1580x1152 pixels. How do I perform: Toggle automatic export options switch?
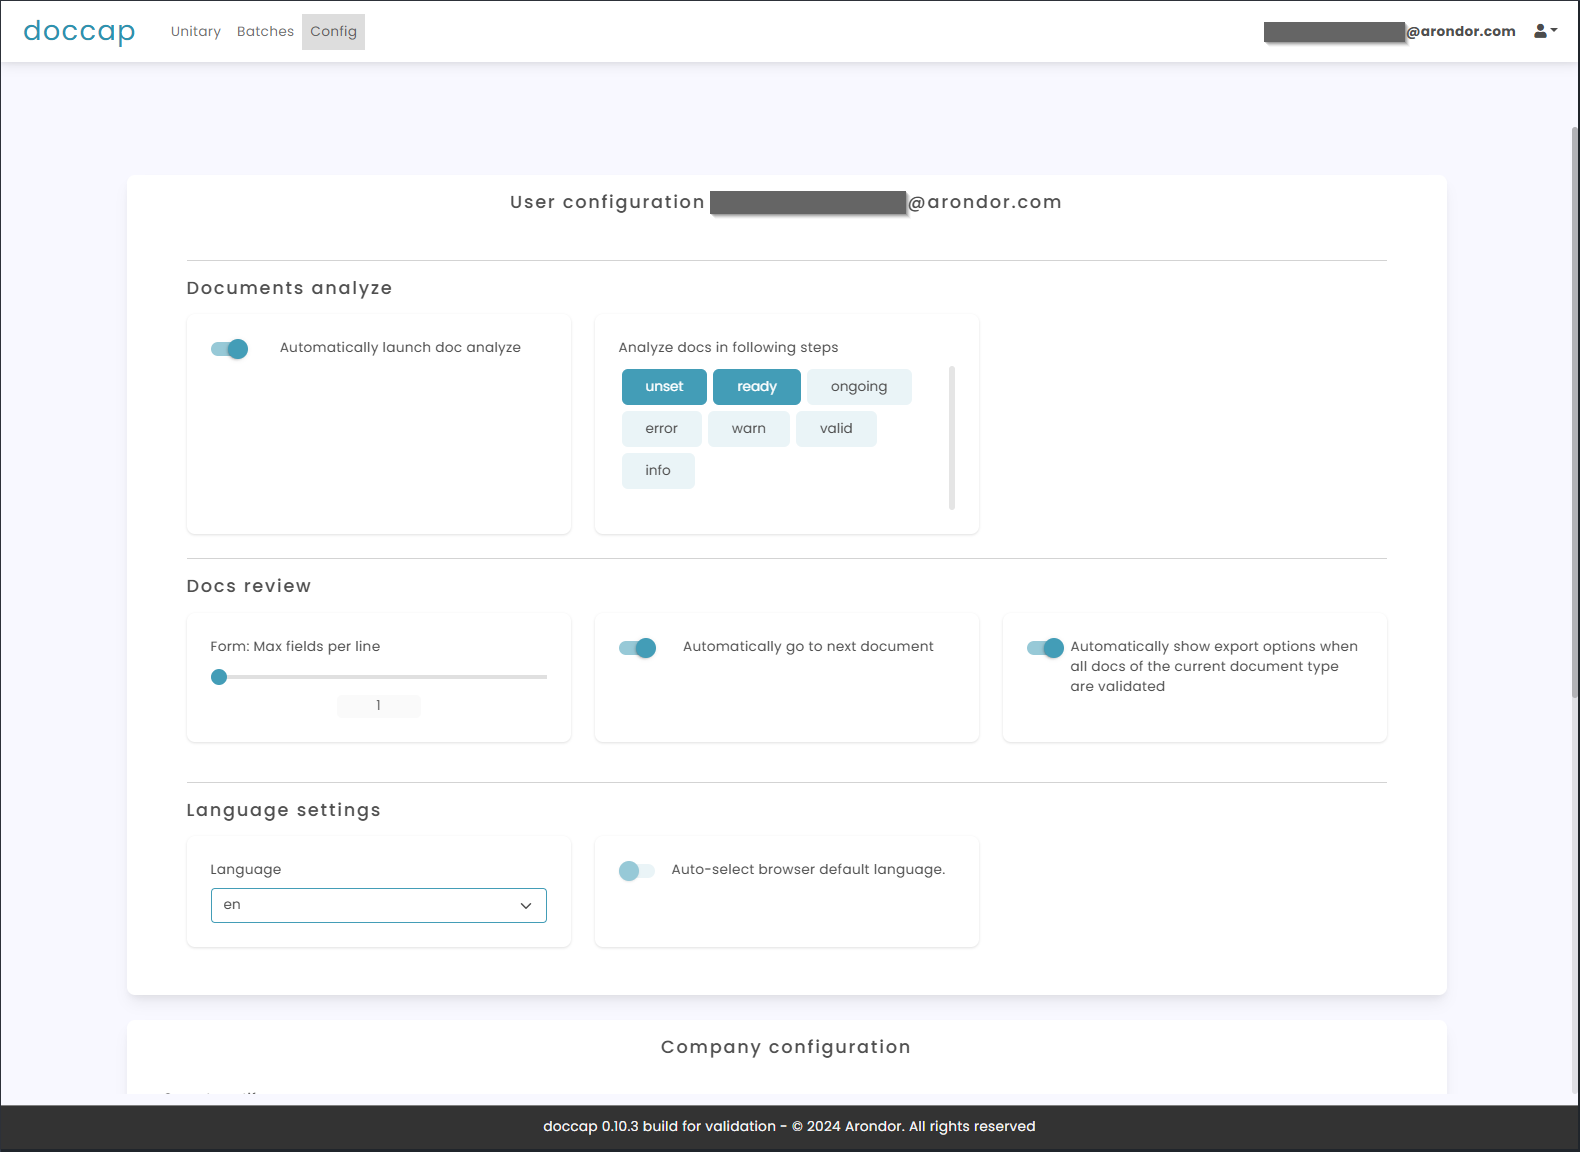[1045, 648]
